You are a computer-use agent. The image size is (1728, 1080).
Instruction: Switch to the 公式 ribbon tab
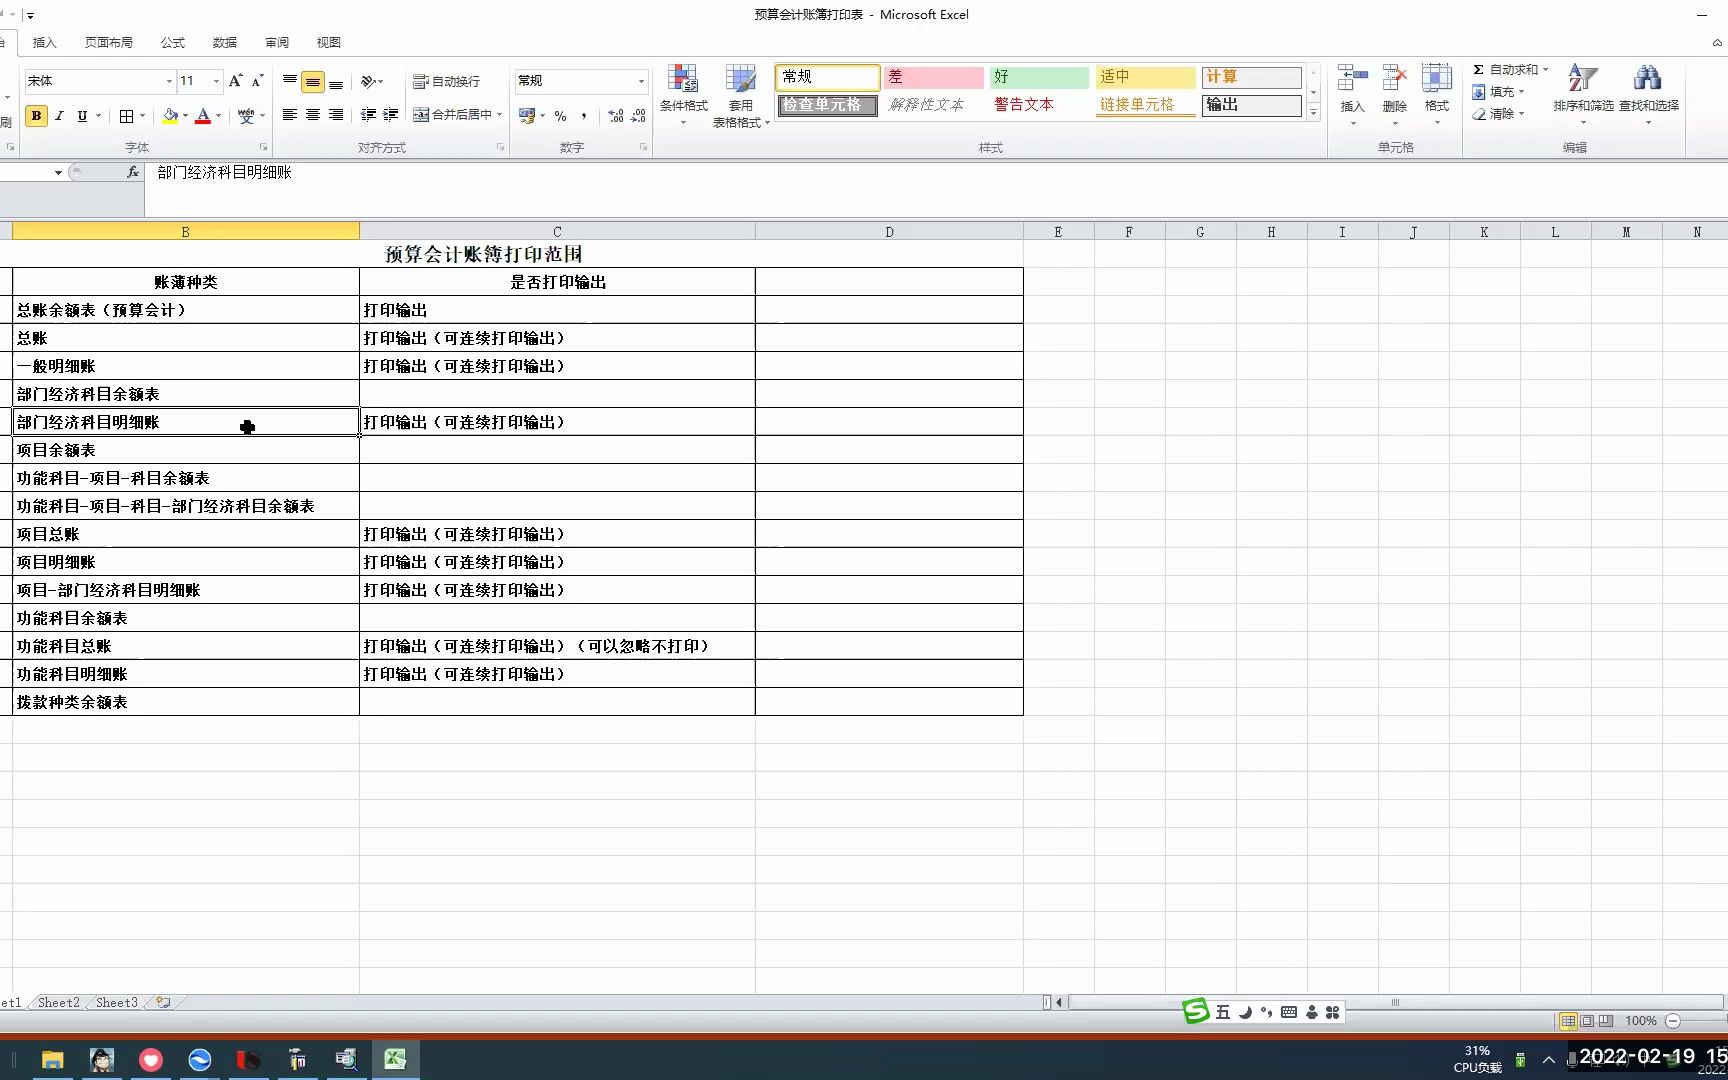tap(172, 42)
